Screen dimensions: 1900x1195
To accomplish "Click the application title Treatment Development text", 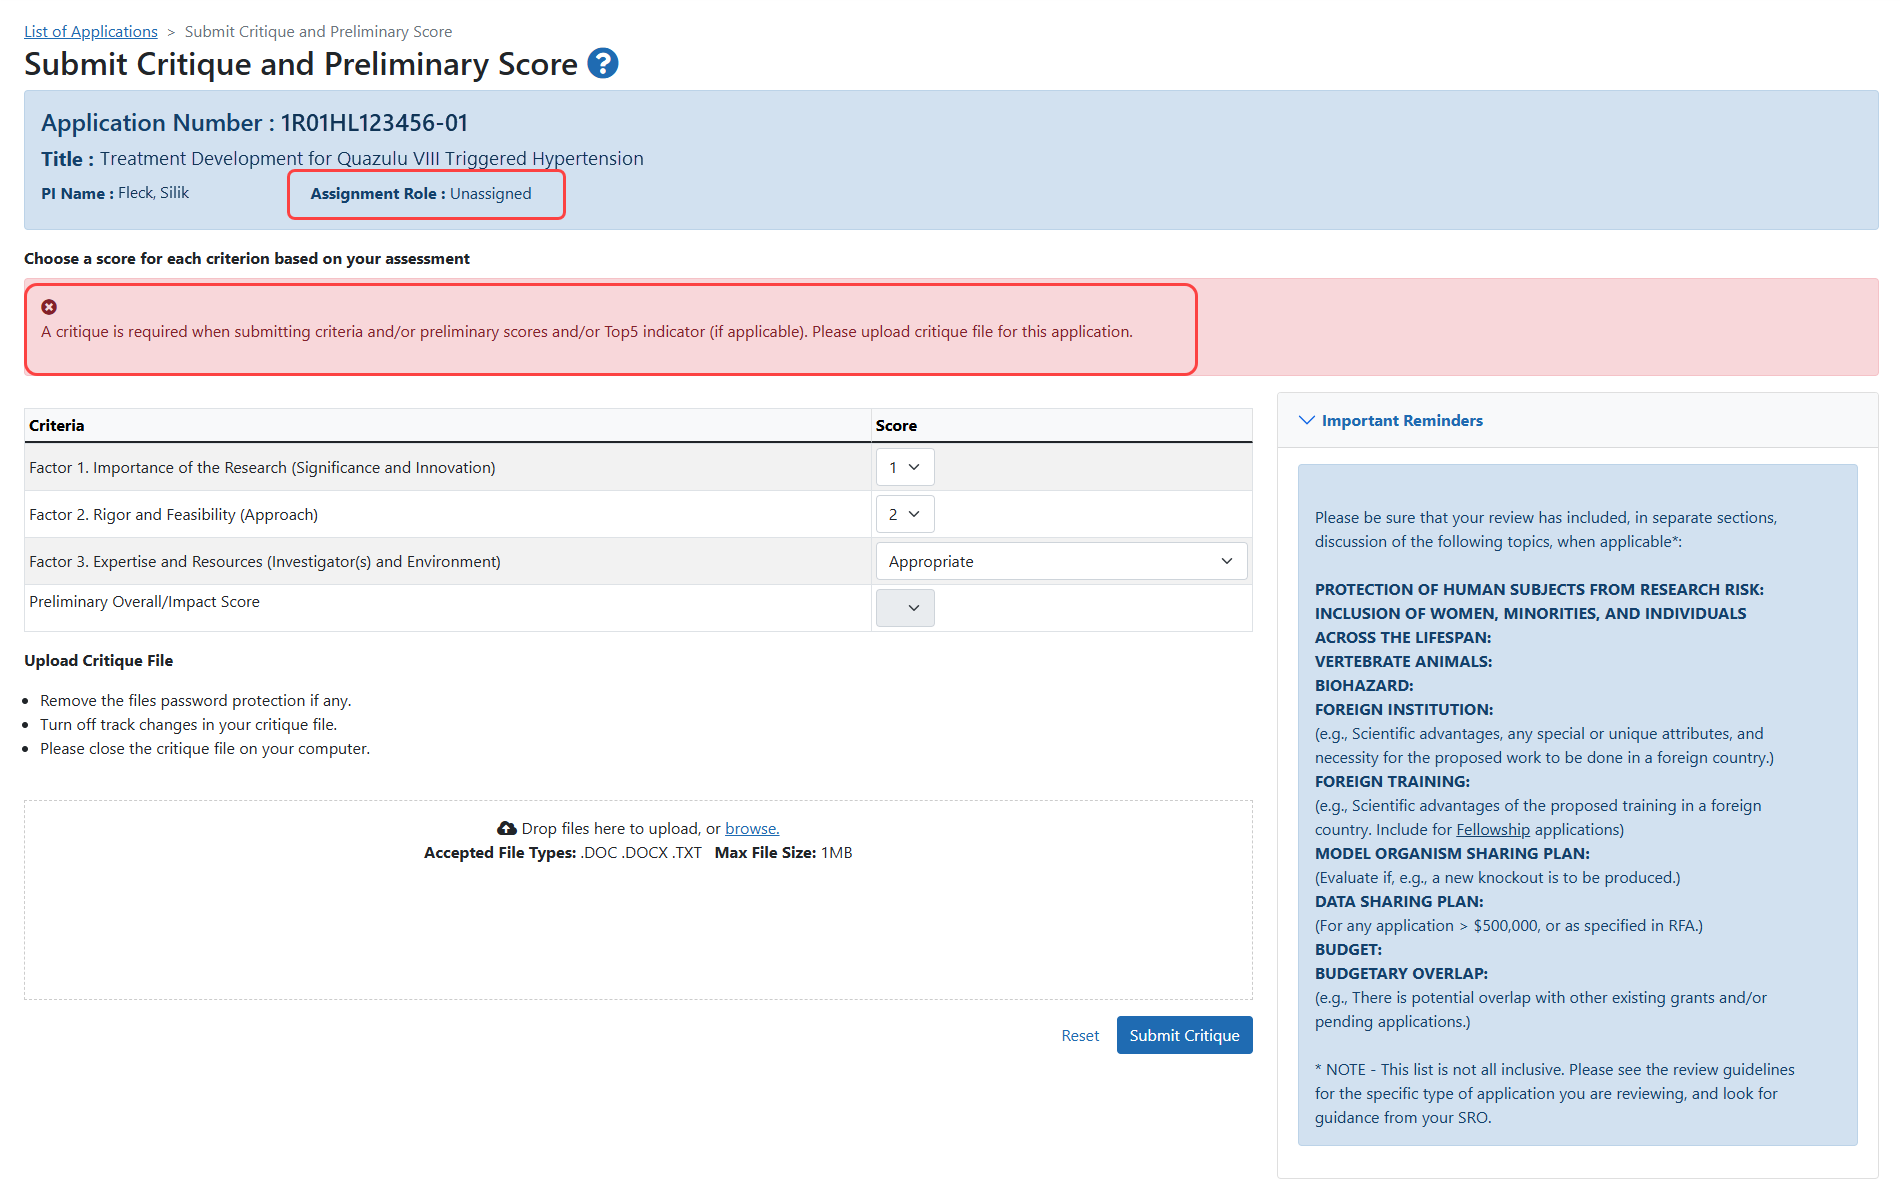I will click(x=372, y=159).
